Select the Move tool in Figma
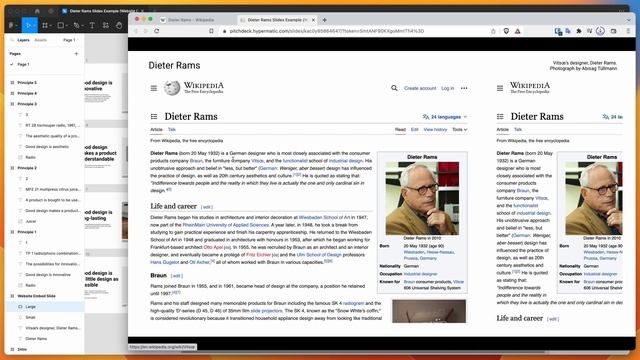Image resolution: width=640 pixels, height=360 pixels. click(x=29, y=25)
